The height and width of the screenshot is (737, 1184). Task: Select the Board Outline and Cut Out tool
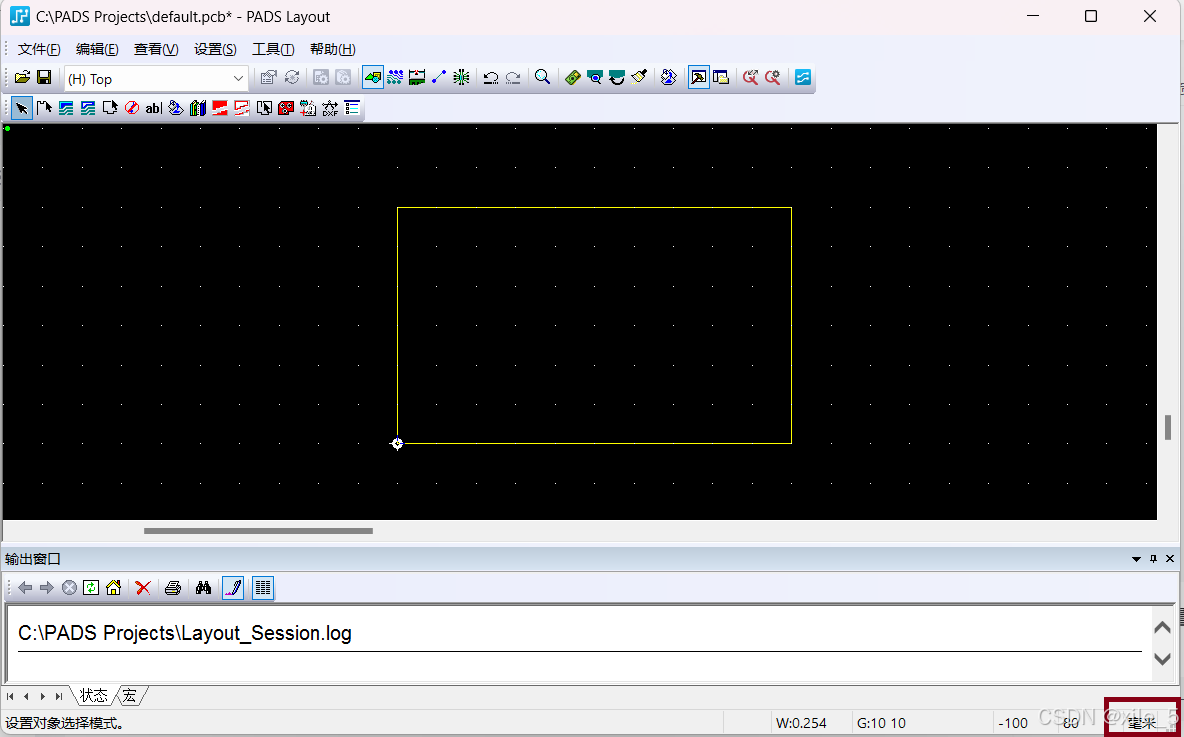click(x=110, y=108)
